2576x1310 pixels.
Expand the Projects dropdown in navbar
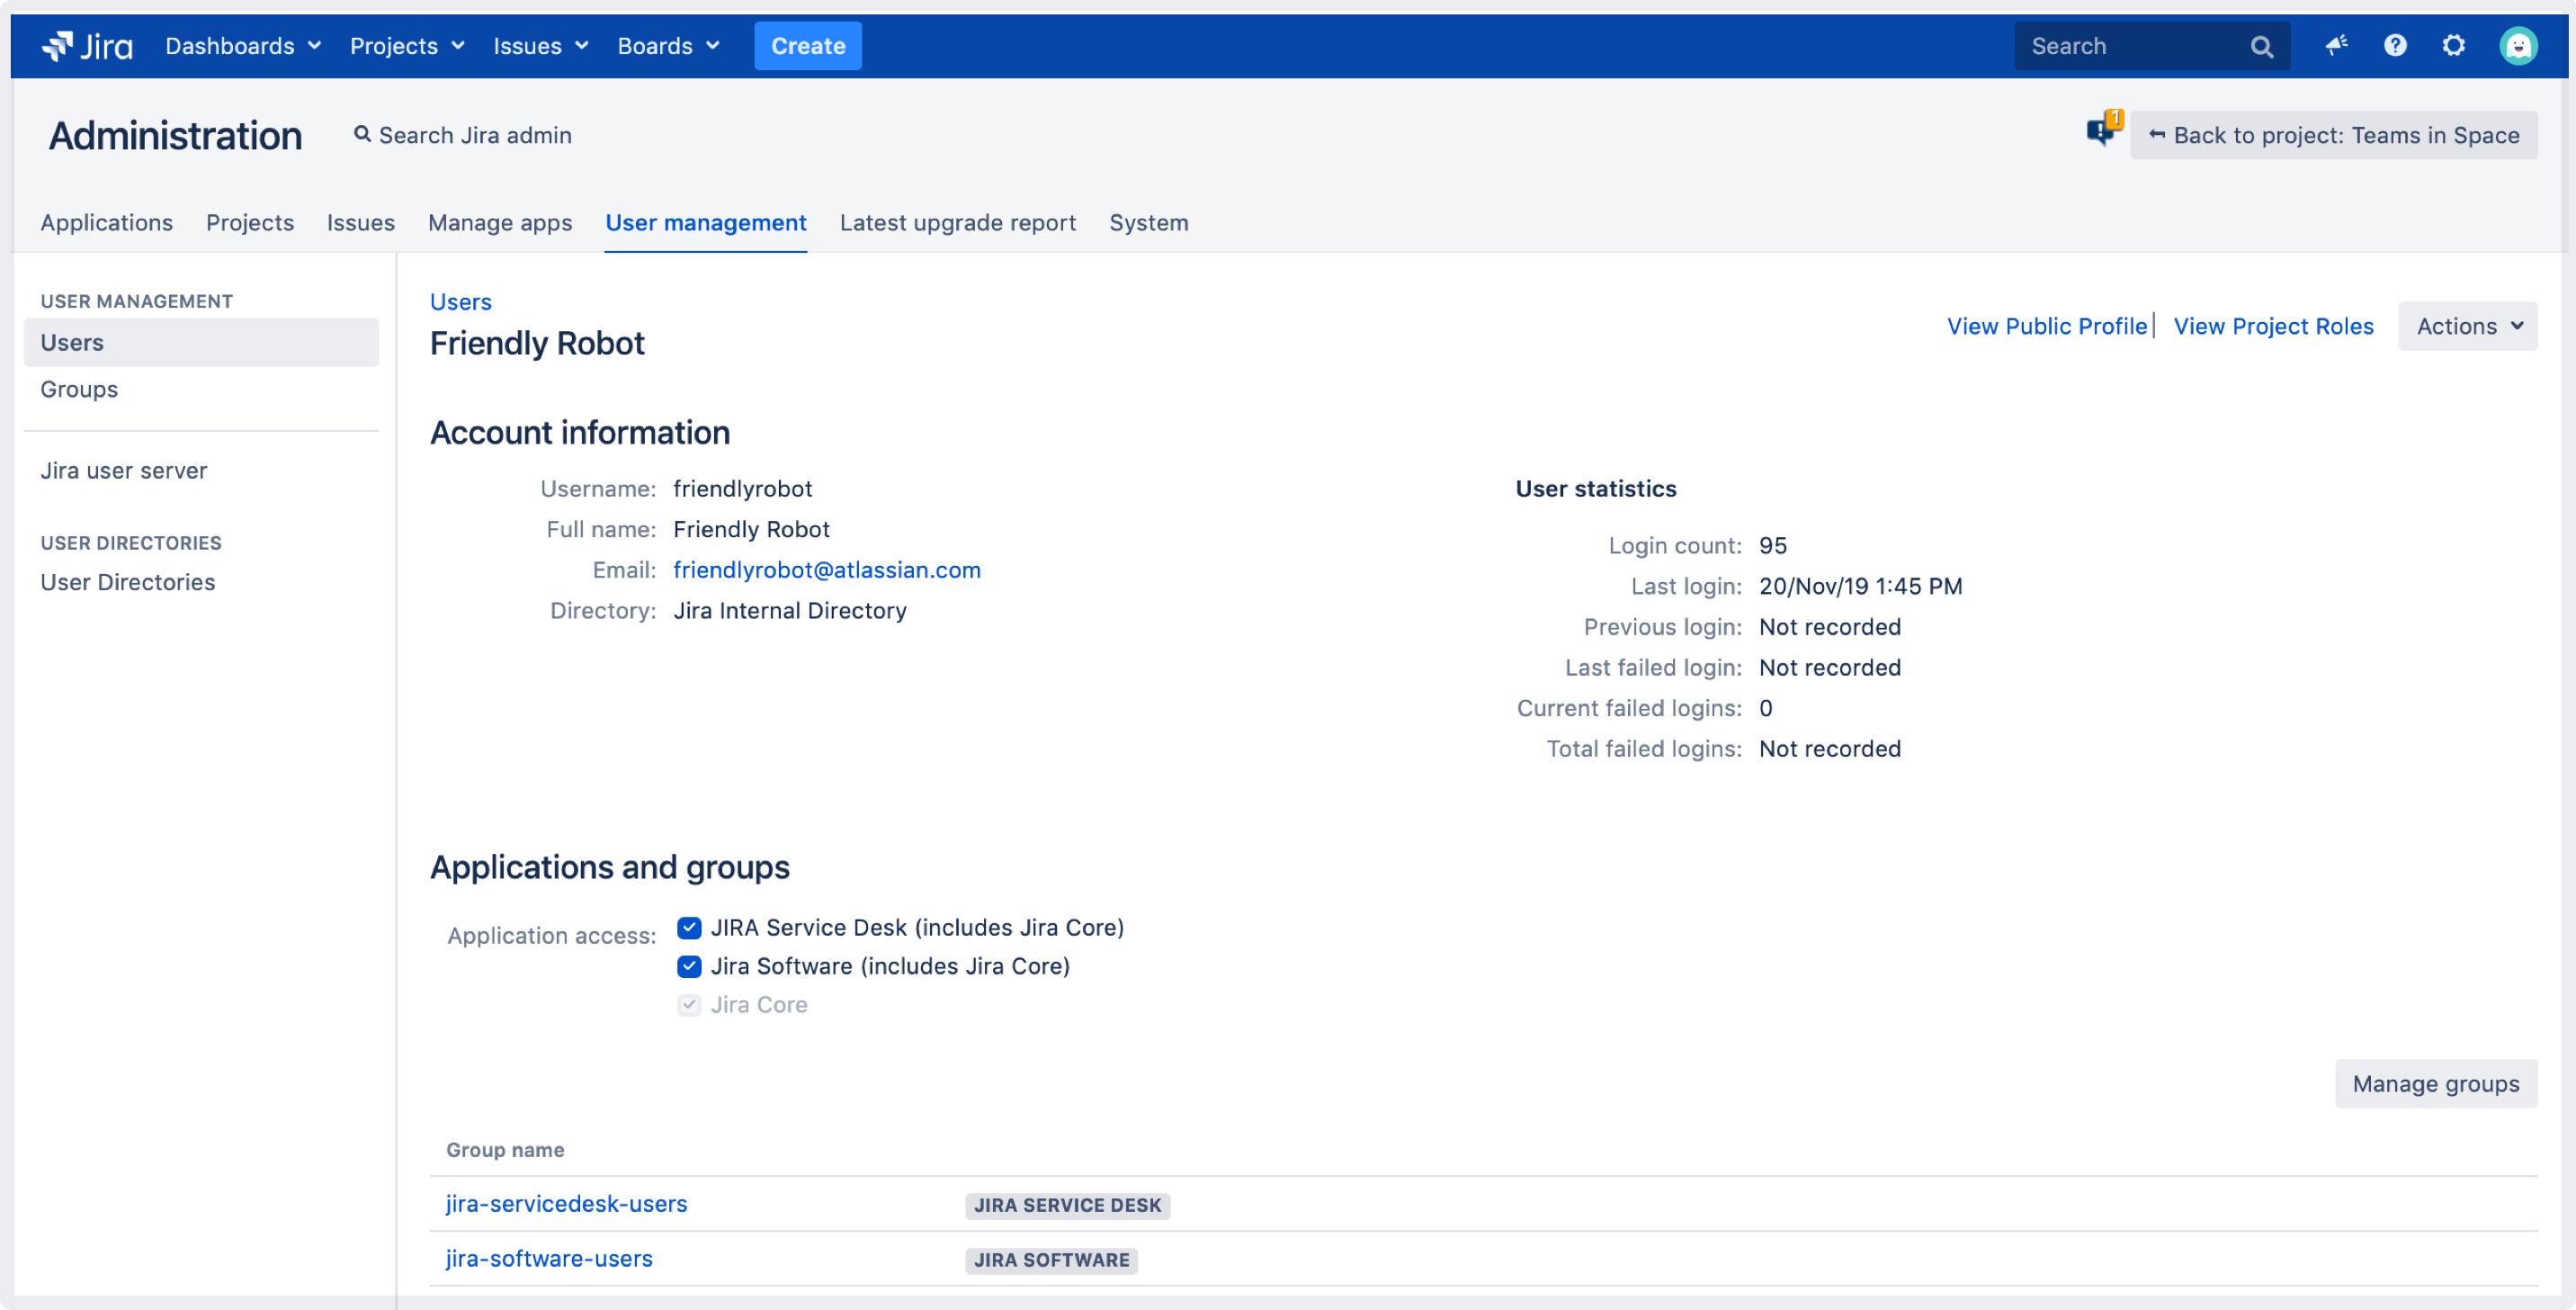pos(407,46)
